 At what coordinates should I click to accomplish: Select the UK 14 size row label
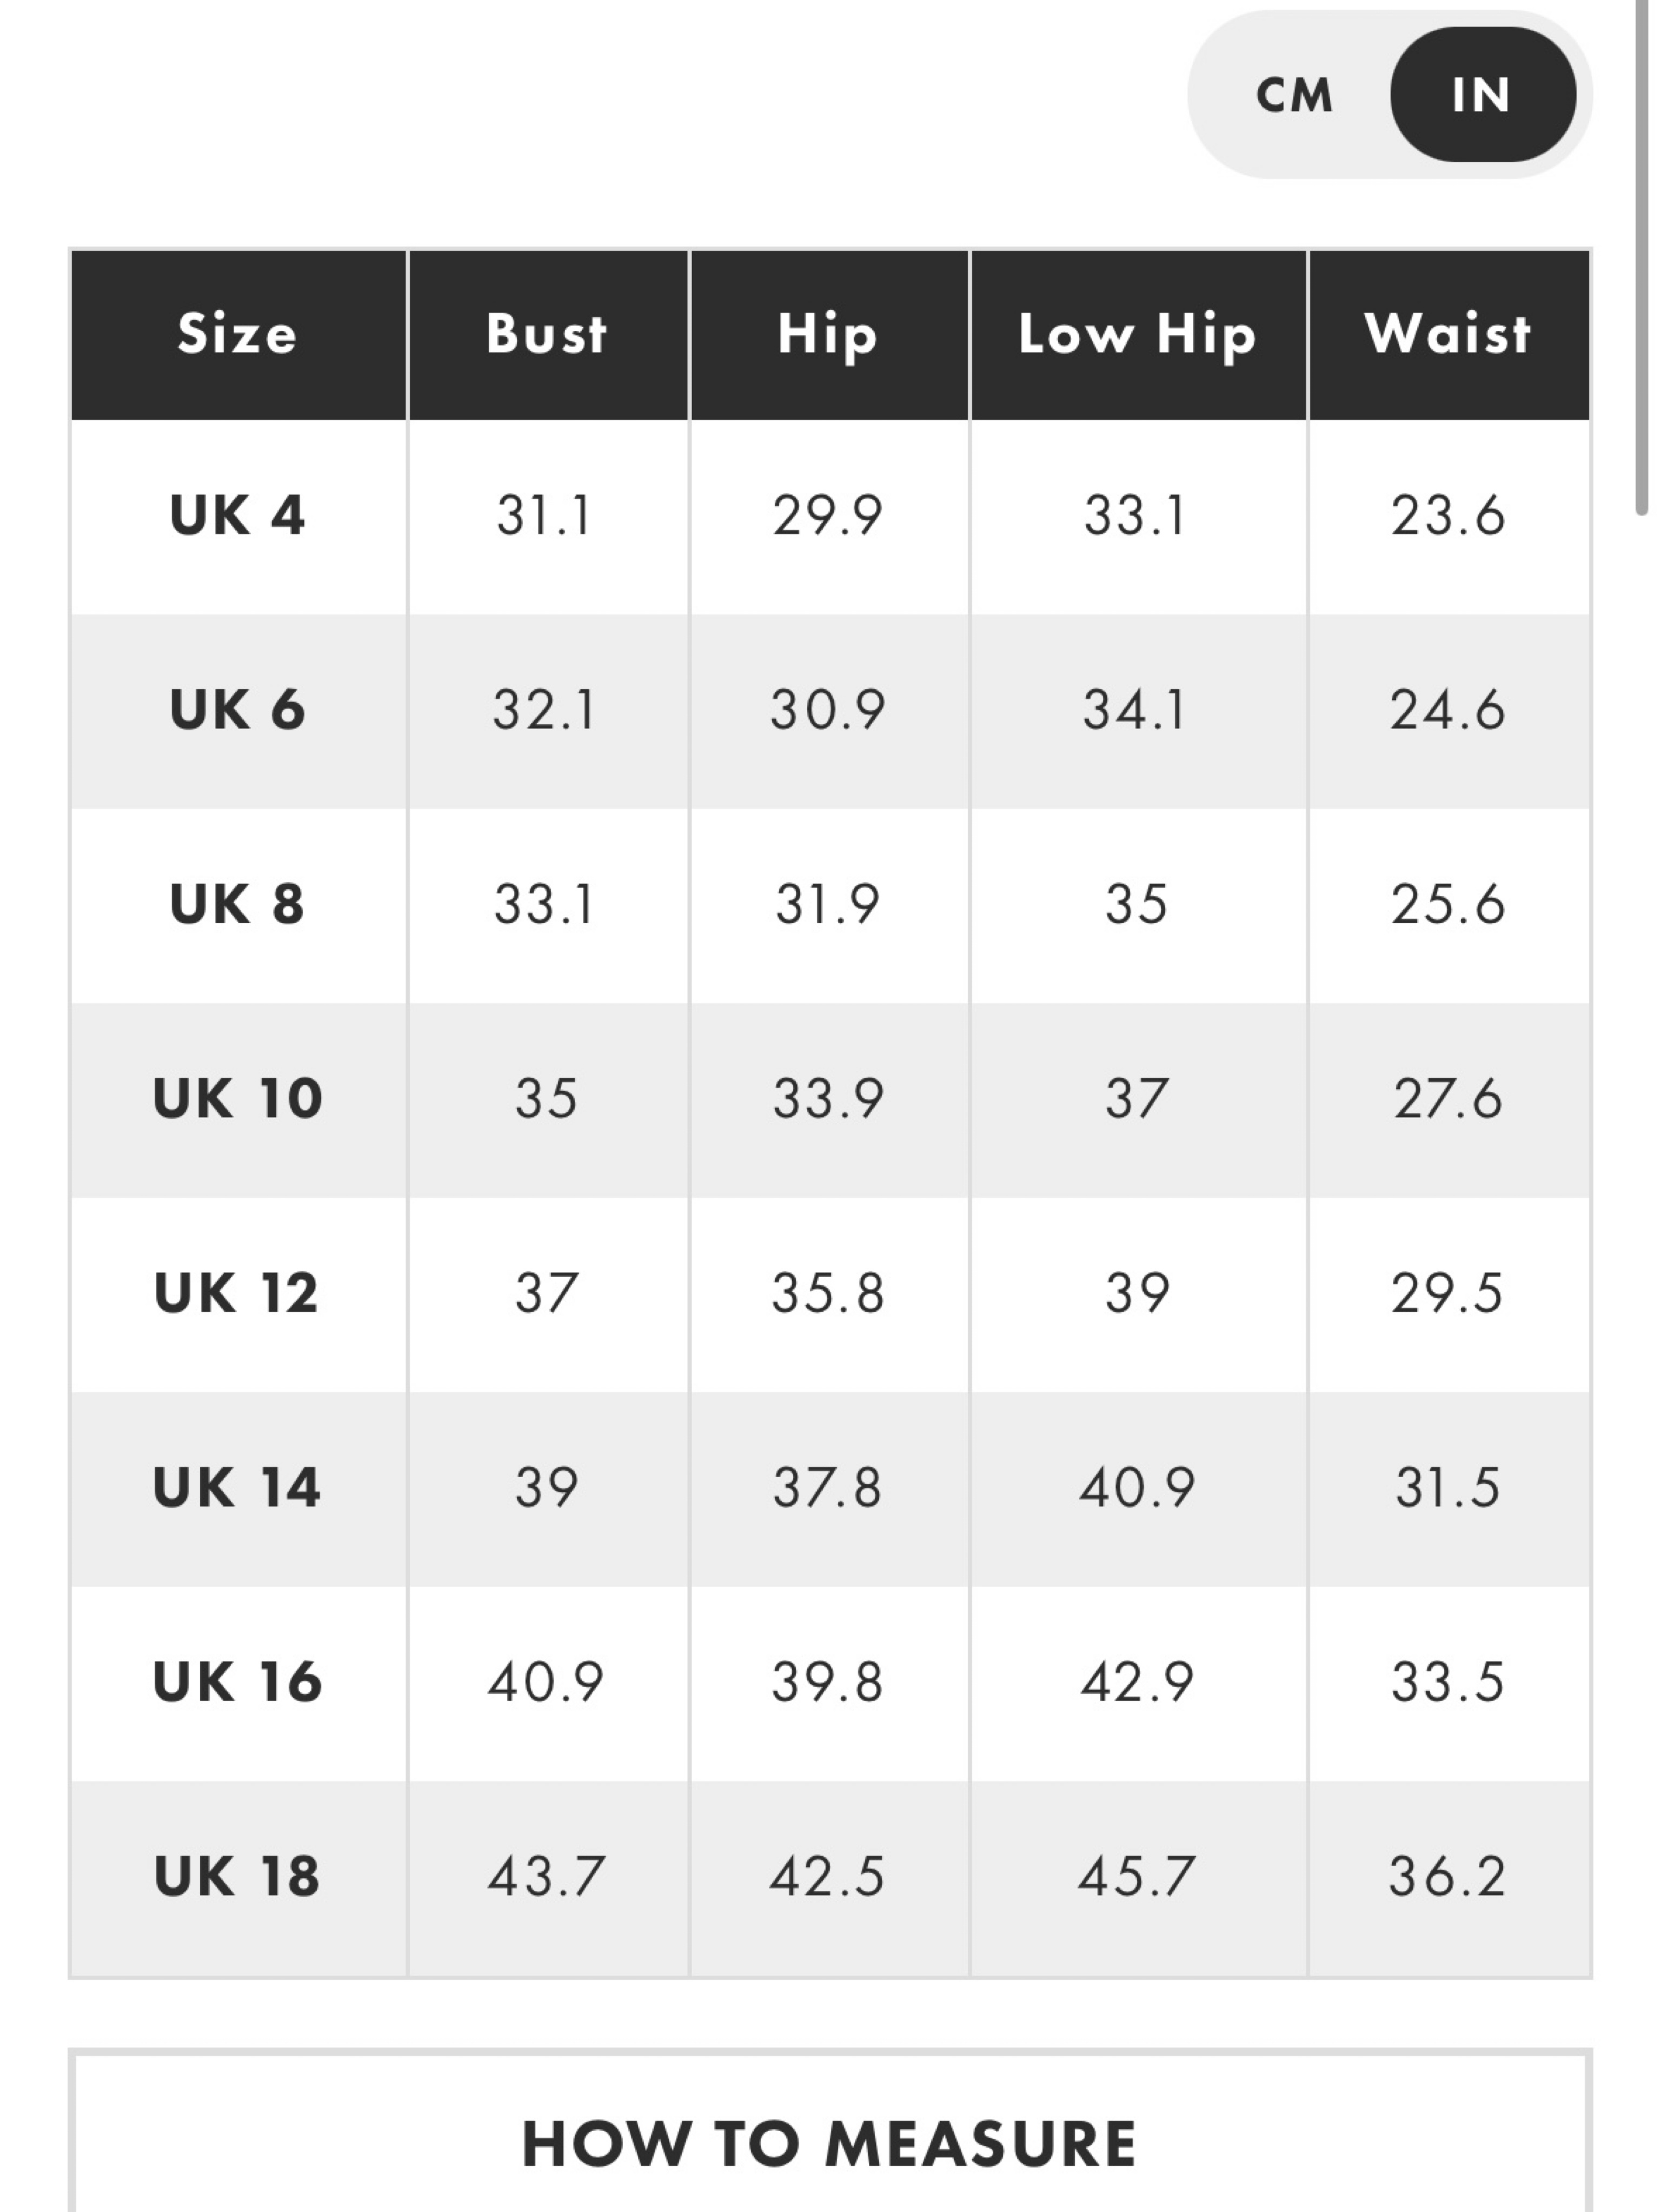click(238, 1486)
